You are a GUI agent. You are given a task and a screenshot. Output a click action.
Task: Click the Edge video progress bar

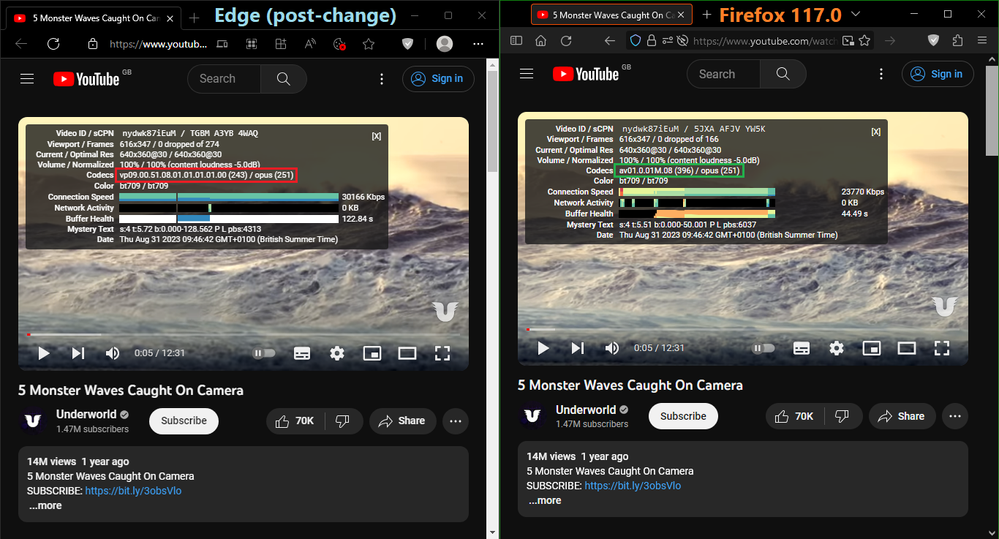click(x=243, y=334)
